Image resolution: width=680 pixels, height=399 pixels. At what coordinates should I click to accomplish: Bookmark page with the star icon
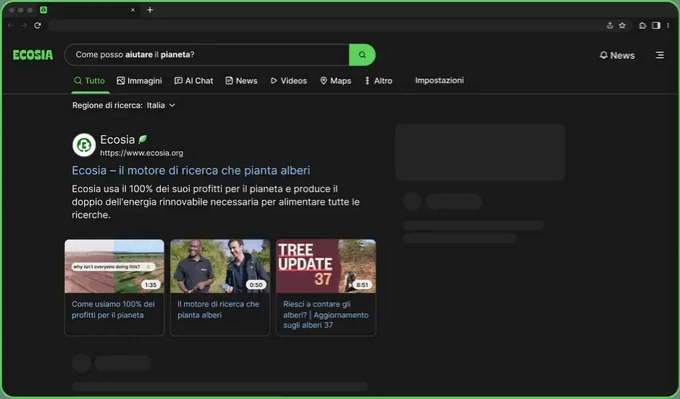point(622,26)
